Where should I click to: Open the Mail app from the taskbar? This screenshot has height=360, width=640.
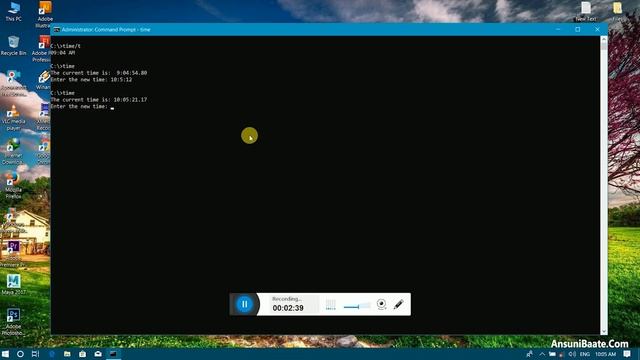click(x=98, y=354)
